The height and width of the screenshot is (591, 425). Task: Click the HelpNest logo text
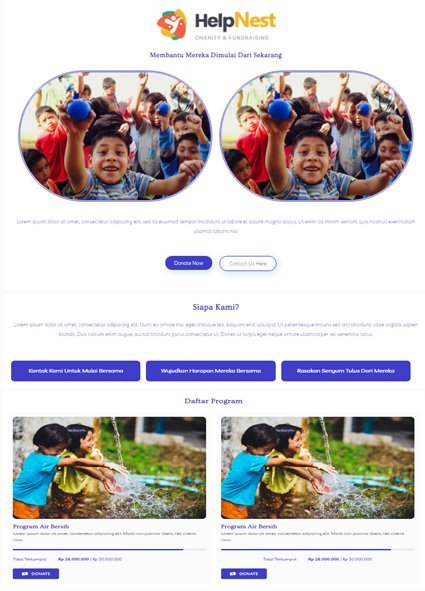click(235, 21)
